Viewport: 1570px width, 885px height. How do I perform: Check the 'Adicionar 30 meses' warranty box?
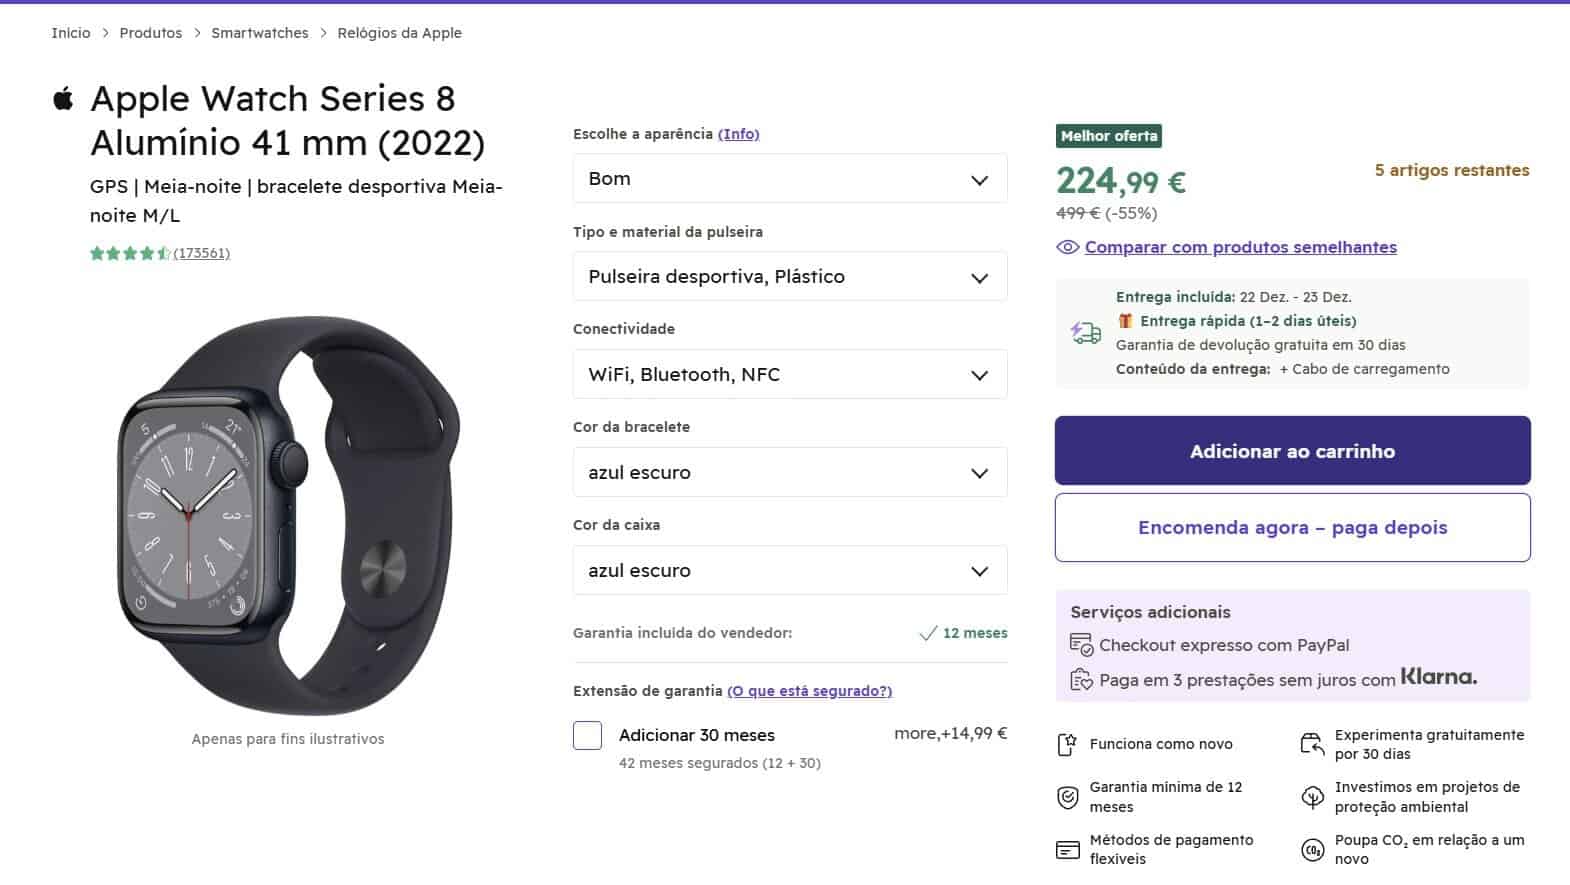pyautogui.click(x=587, y=735)
